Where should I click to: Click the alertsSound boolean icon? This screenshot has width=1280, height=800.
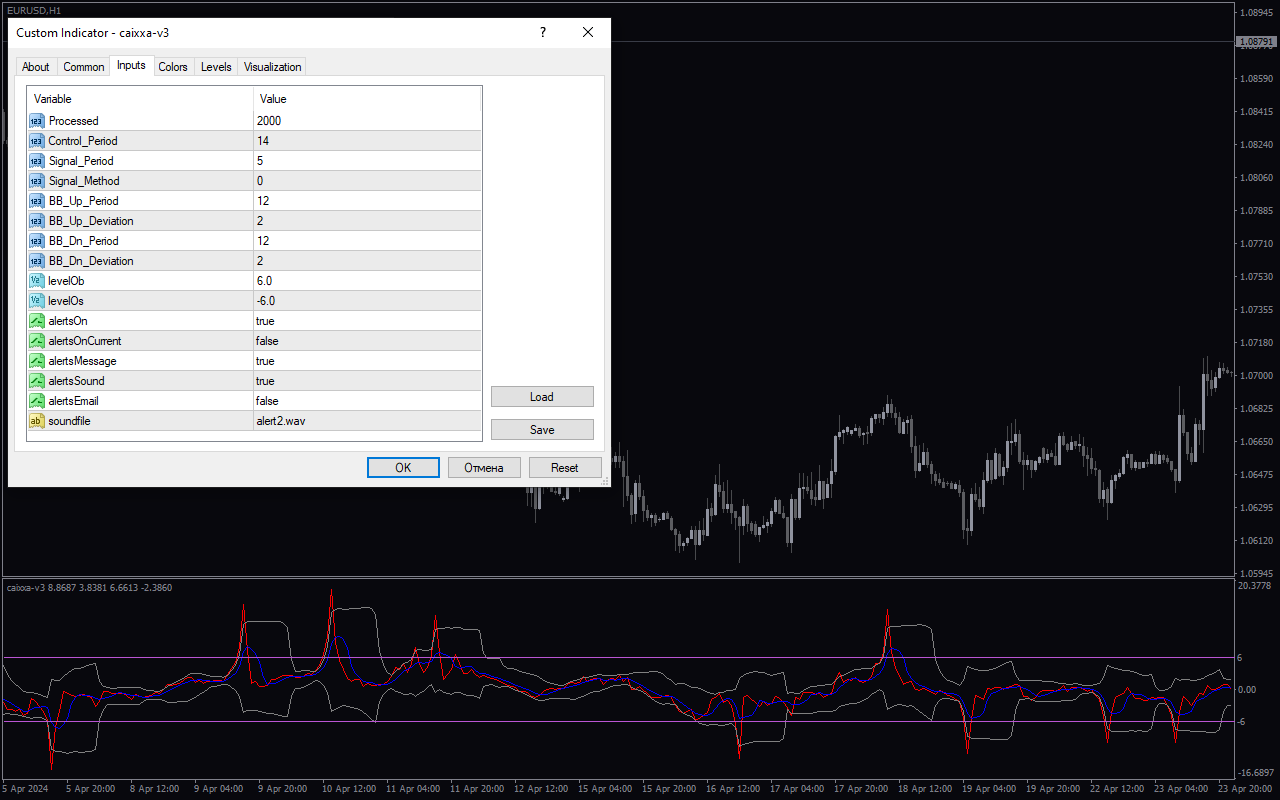click(x=37, y=381)
